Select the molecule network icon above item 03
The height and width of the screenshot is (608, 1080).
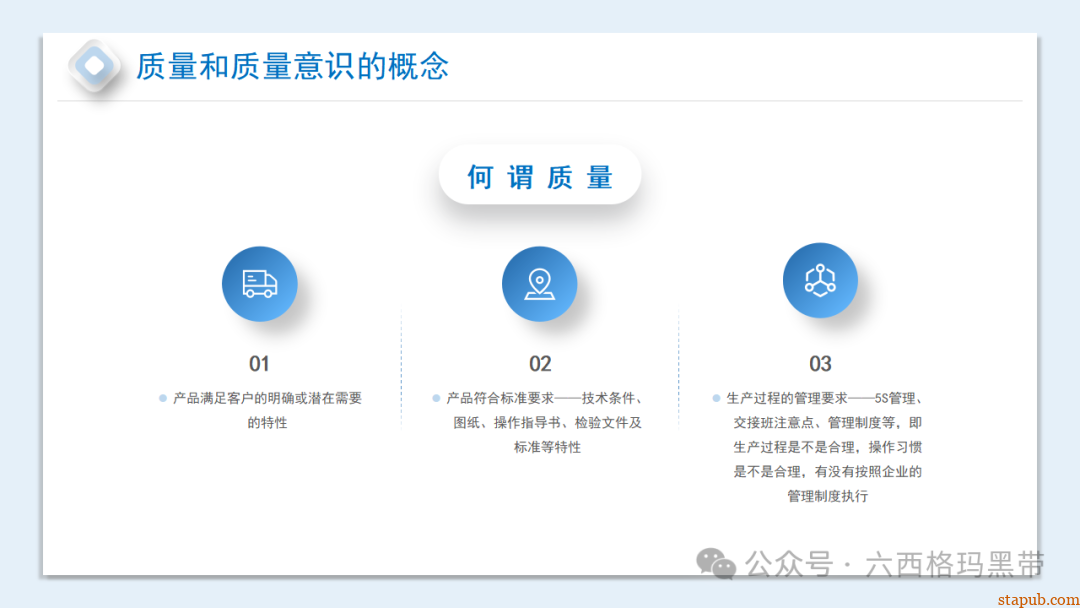click(x=820, y=281)
